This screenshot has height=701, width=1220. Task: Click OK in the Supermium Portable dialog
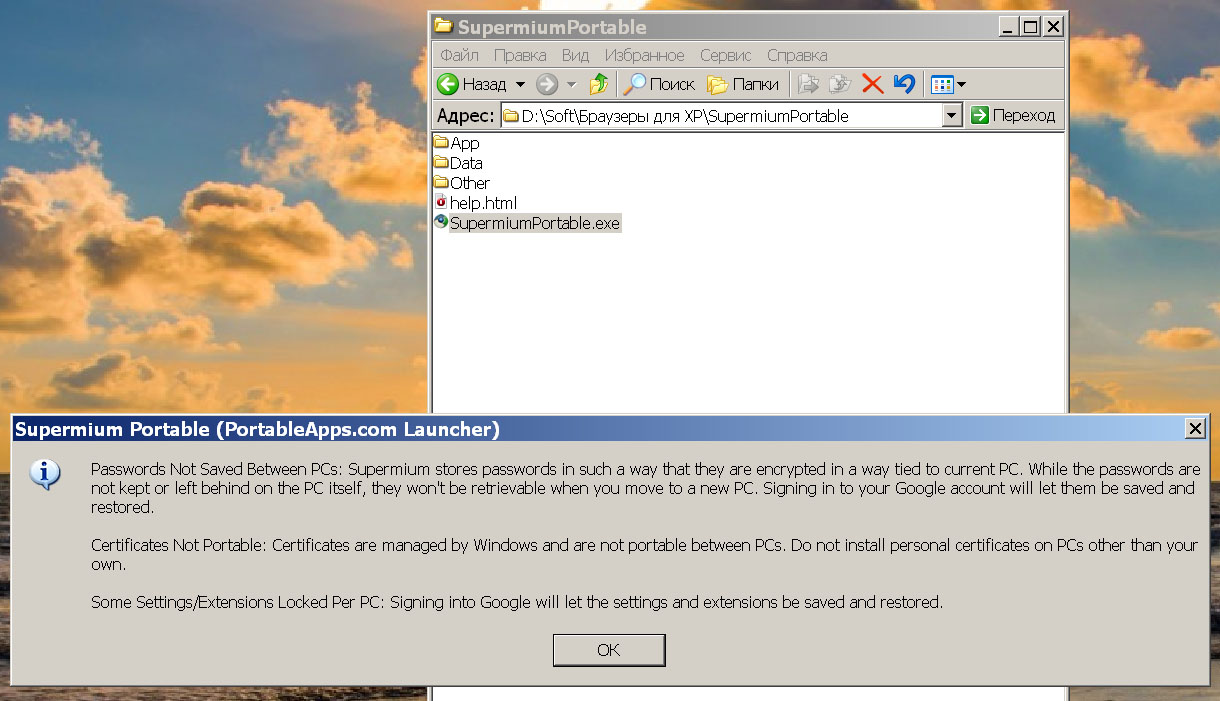tap(609, 650)
